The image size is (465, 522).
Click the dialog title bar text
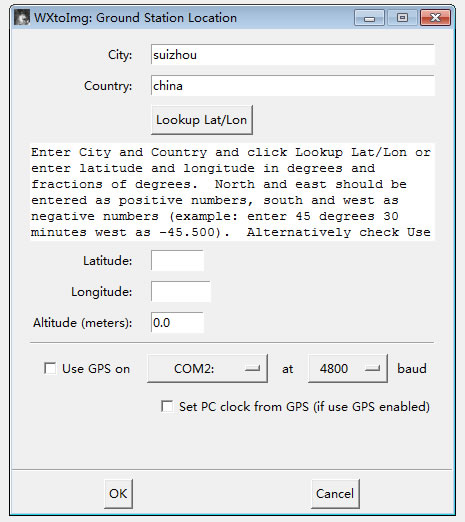[x=135, y=18]
